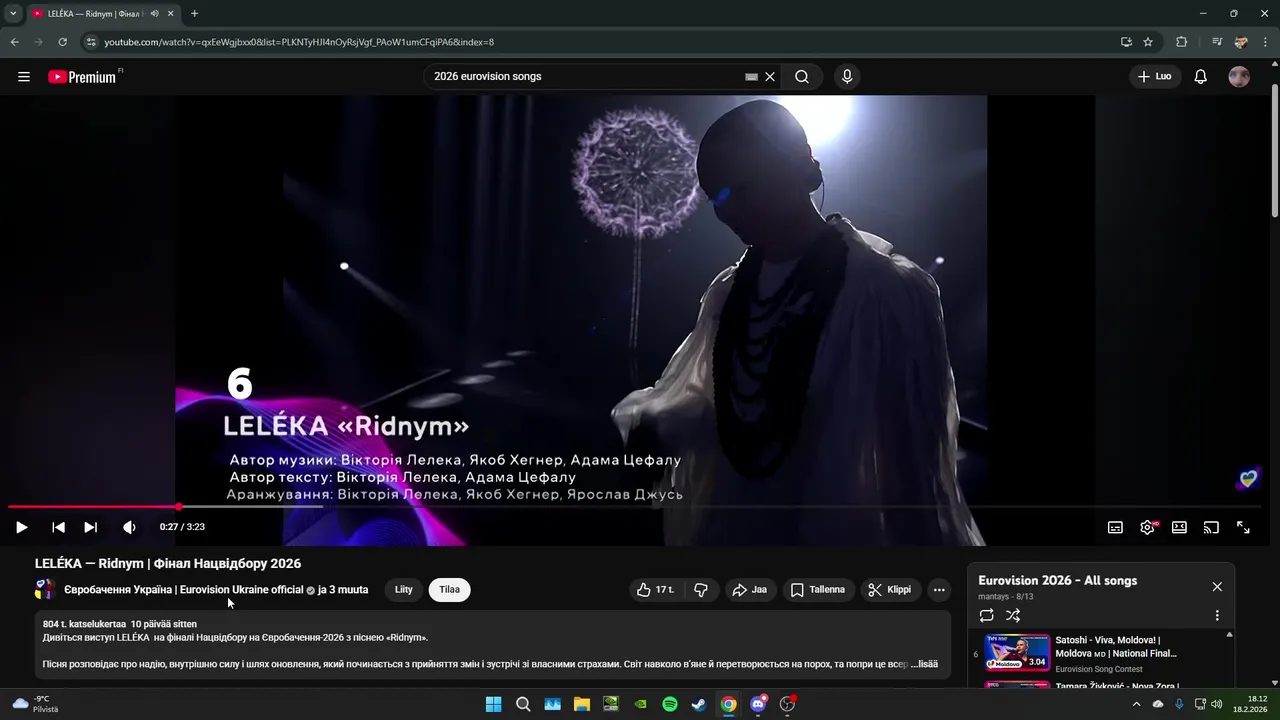Play the paused video
The width and height of the screenshot is (1280, 720).
pos(21,527)
